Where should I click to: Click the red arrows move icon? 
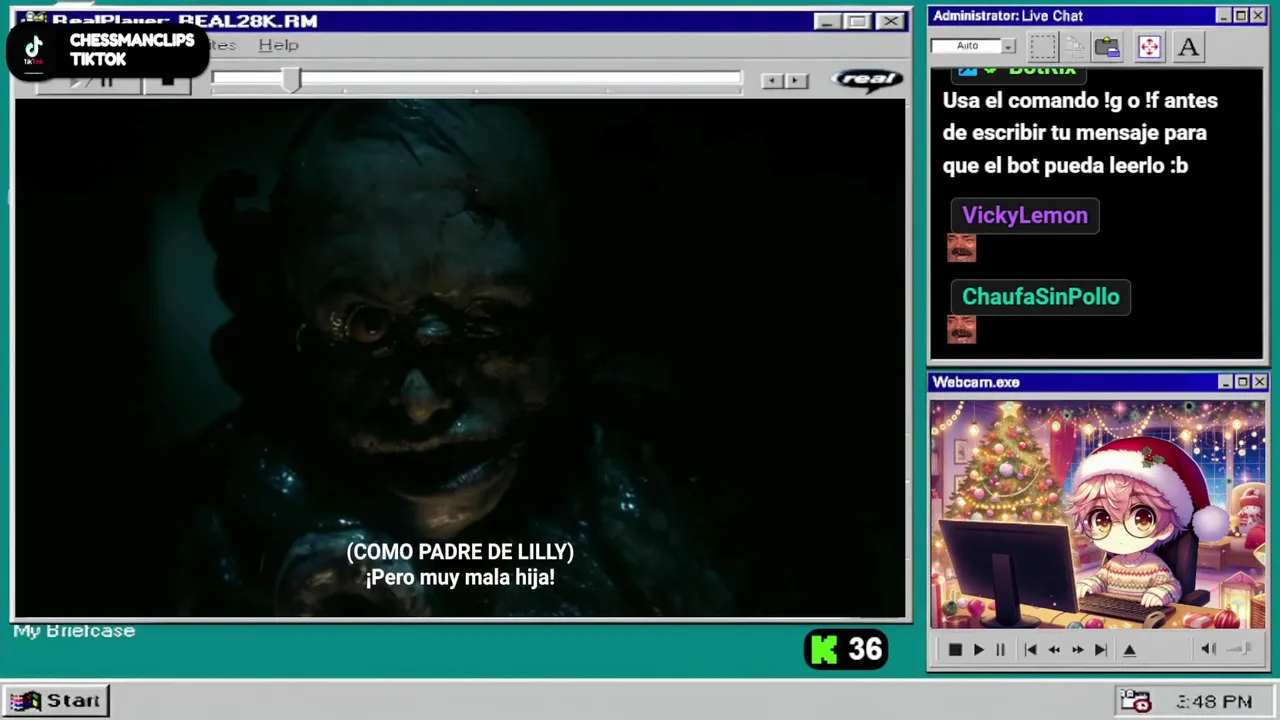pyautogui.click(x=1149, y=47)
